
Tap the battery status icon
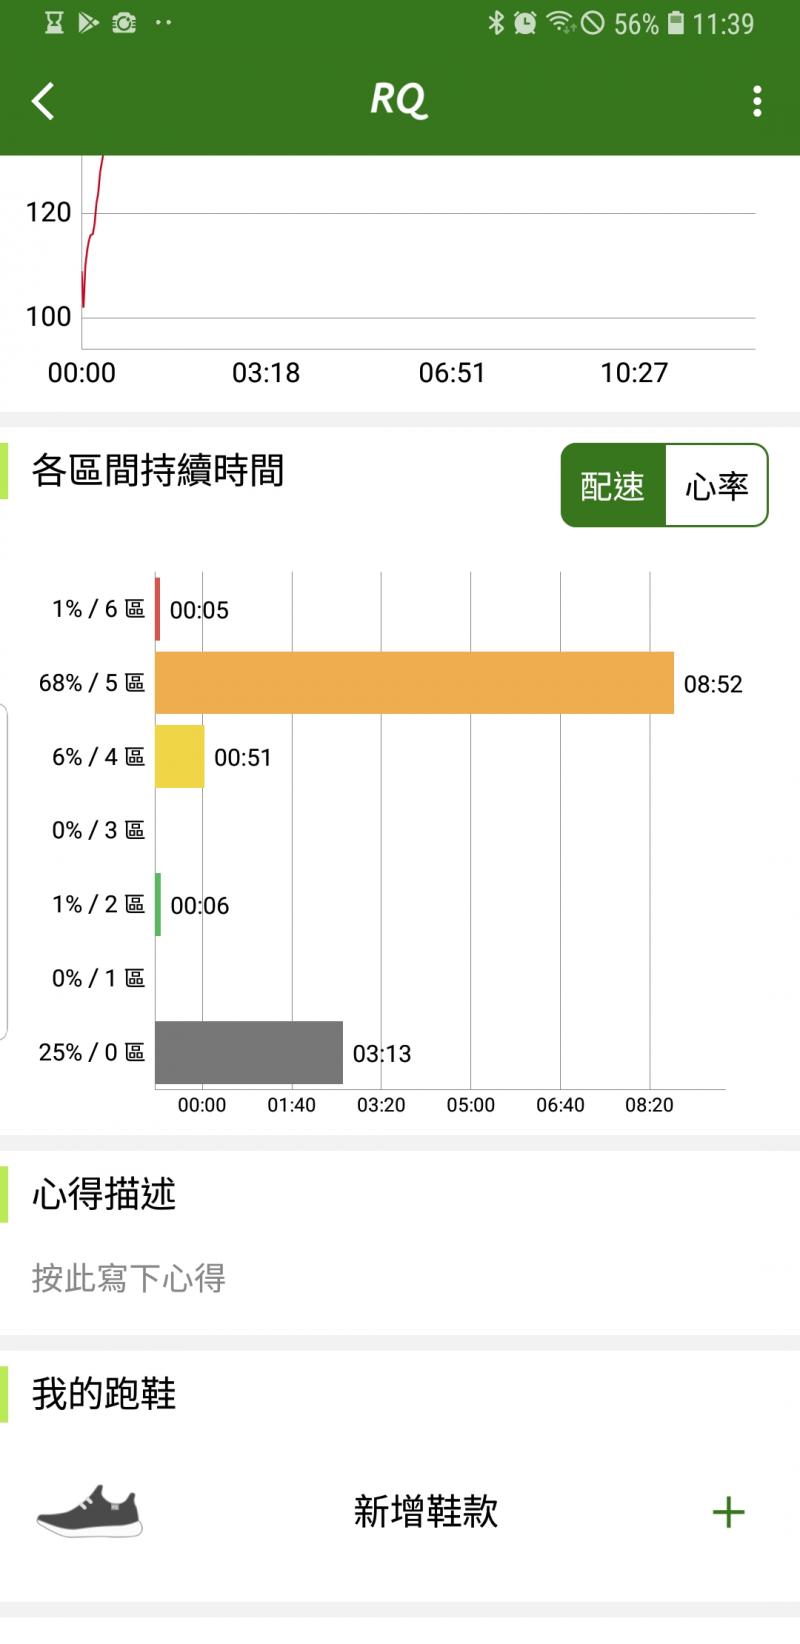tap(676, 23)
